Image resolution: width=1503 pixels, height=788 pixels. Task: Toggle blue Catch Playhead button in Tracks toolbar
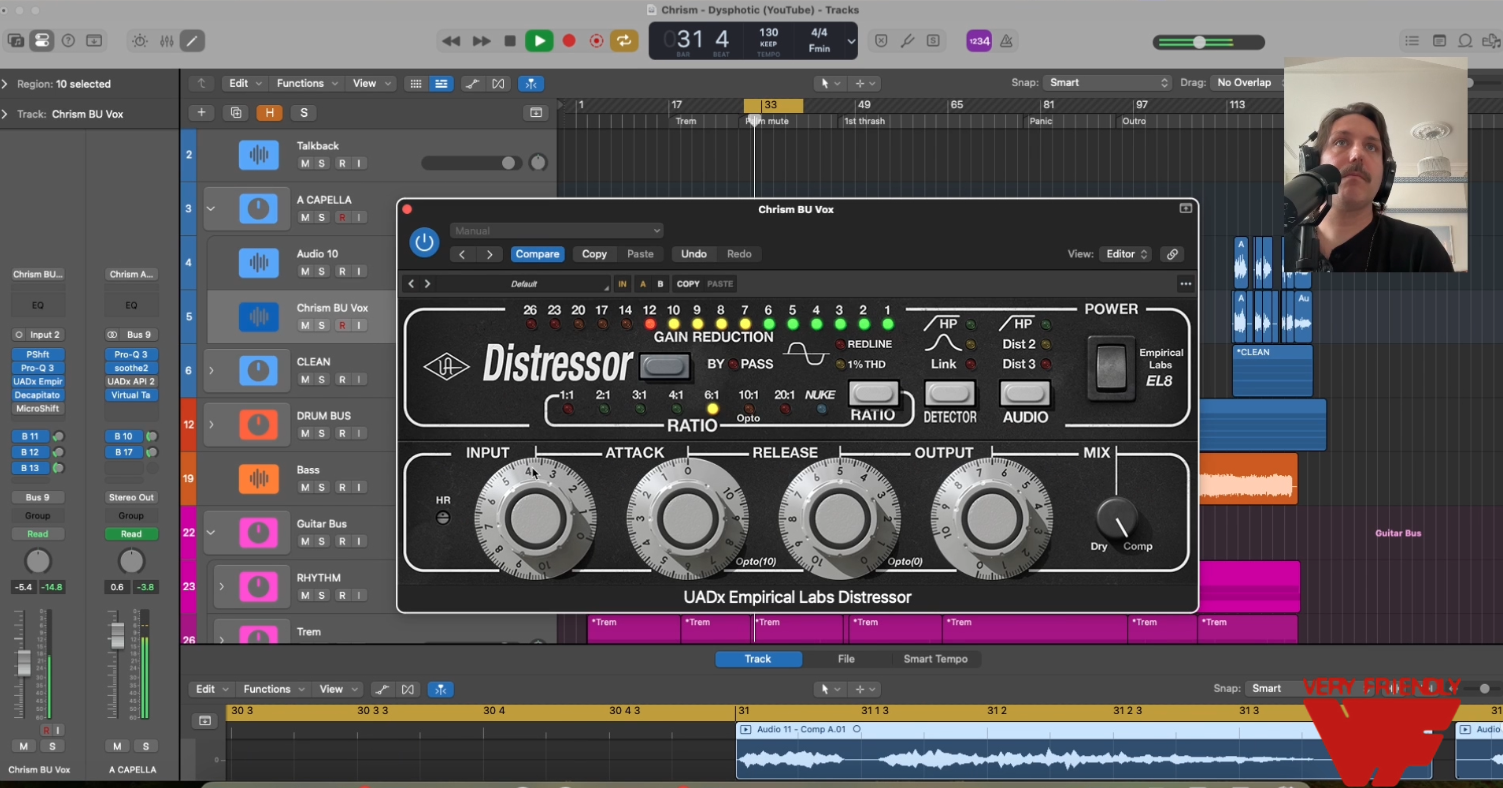coord(531,84)
